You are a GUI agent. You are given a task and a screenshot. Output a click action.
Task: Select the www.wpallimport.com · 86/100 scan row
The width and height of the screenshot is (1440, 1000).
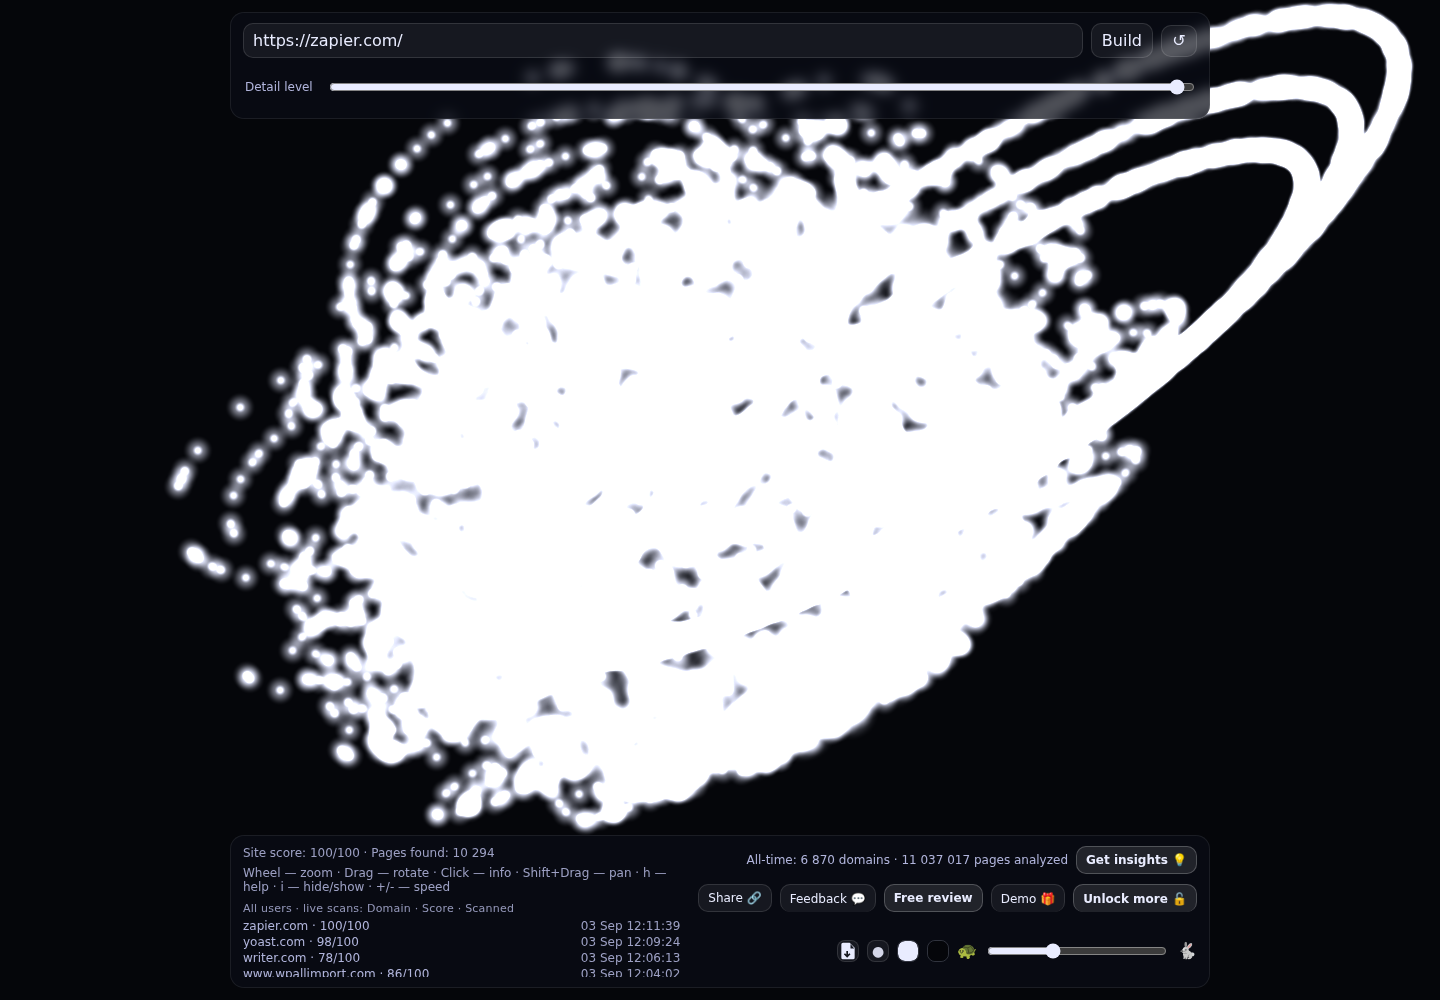(x=461, y=973)
